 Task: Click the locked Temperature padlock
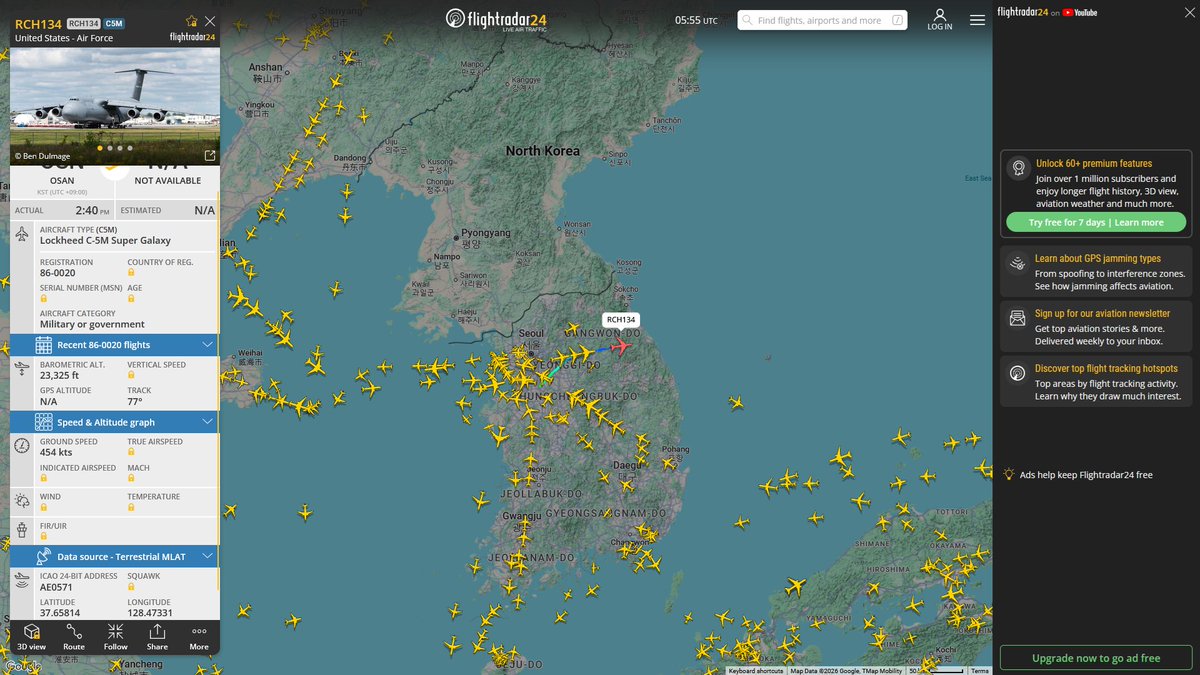pos(131,509)
